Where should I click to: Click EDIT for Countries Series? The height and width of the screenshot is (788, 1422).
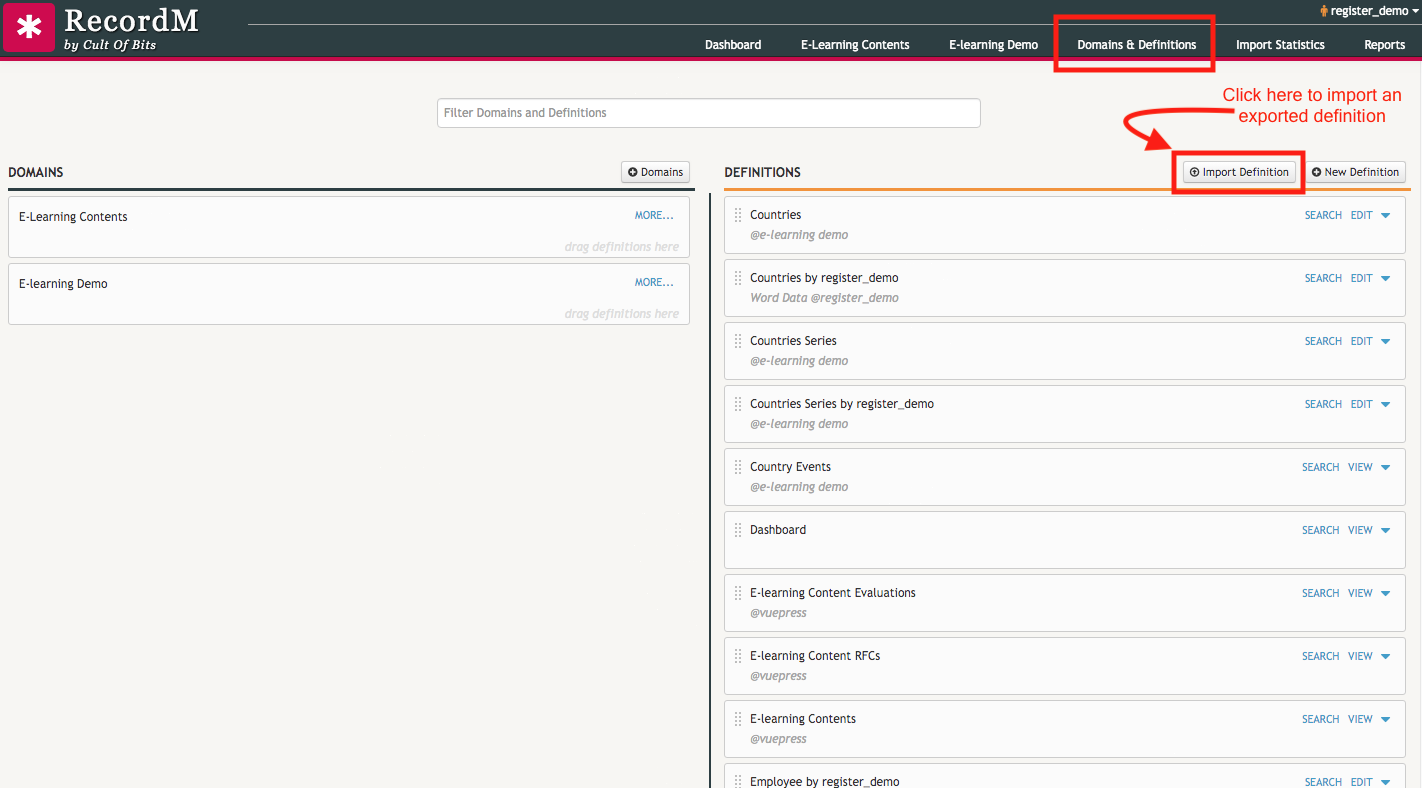click(1362, 341)
